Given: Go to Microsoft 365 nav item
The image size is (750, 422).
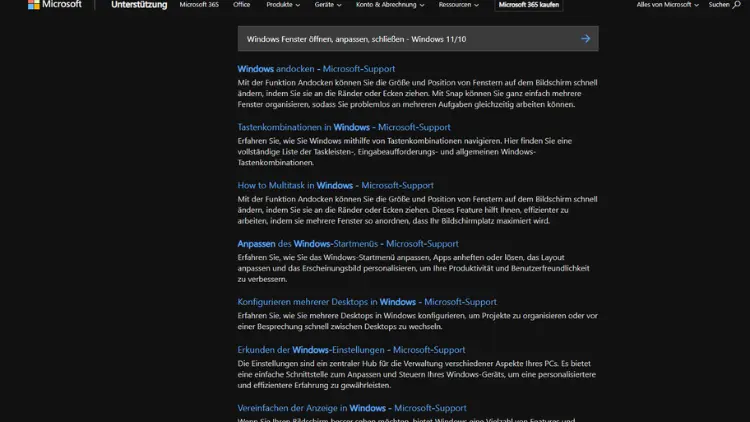Looking at the screenshot, I should 199,5.
